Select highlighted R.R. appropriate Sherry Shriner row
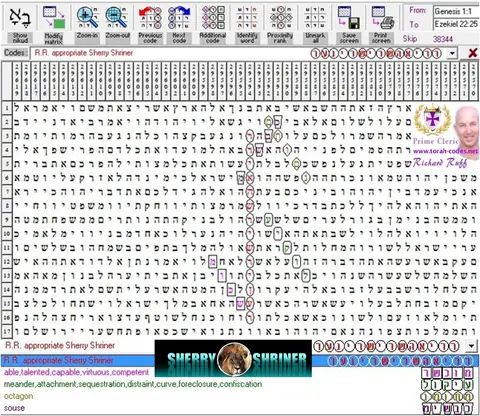 point(239,360)
